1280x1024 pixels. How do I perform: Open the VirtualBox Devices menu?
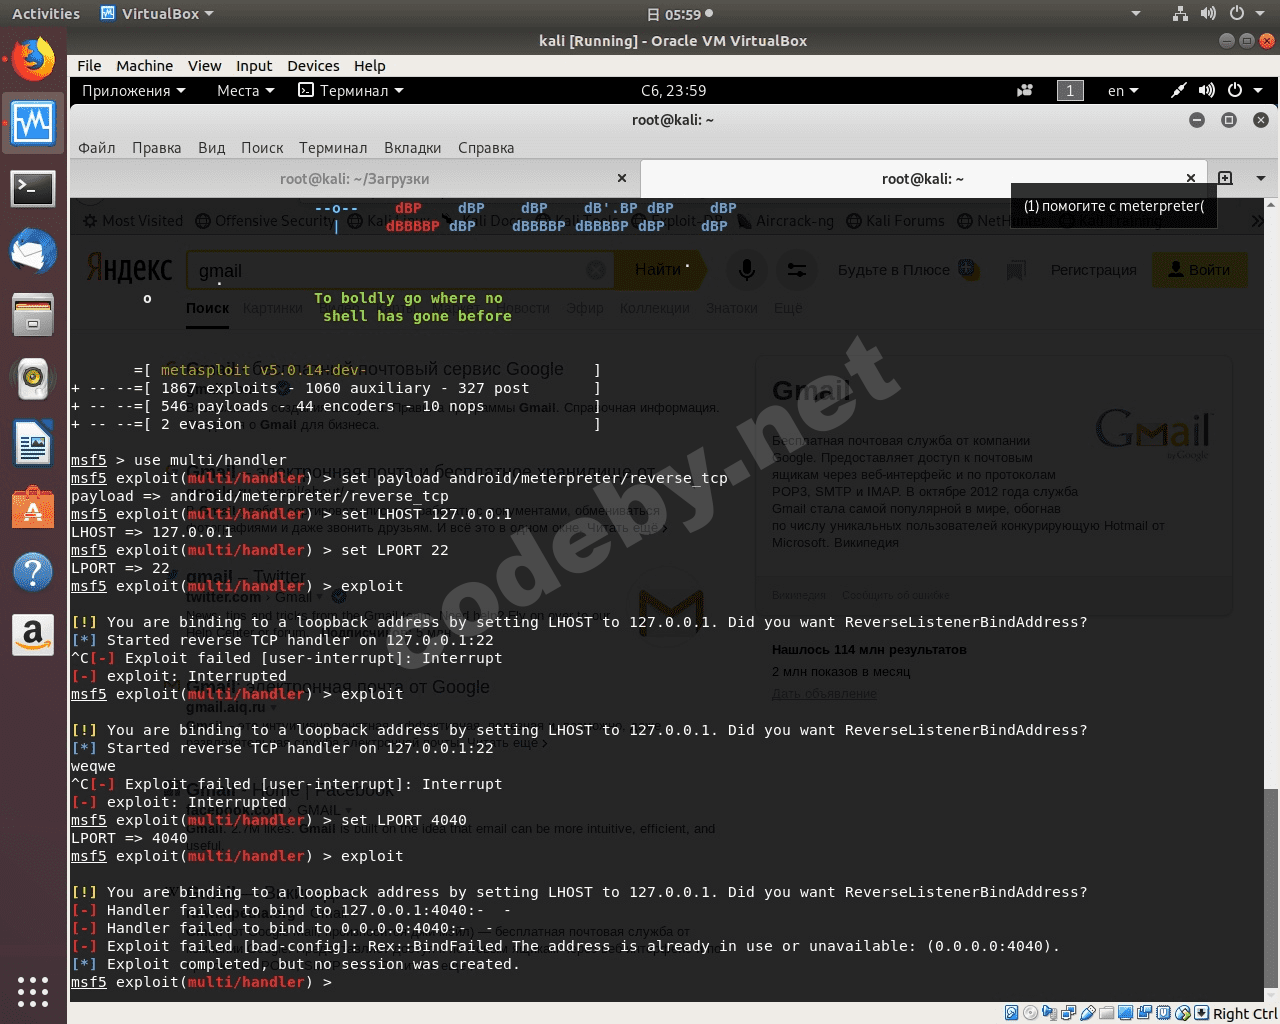pos(313,65)
